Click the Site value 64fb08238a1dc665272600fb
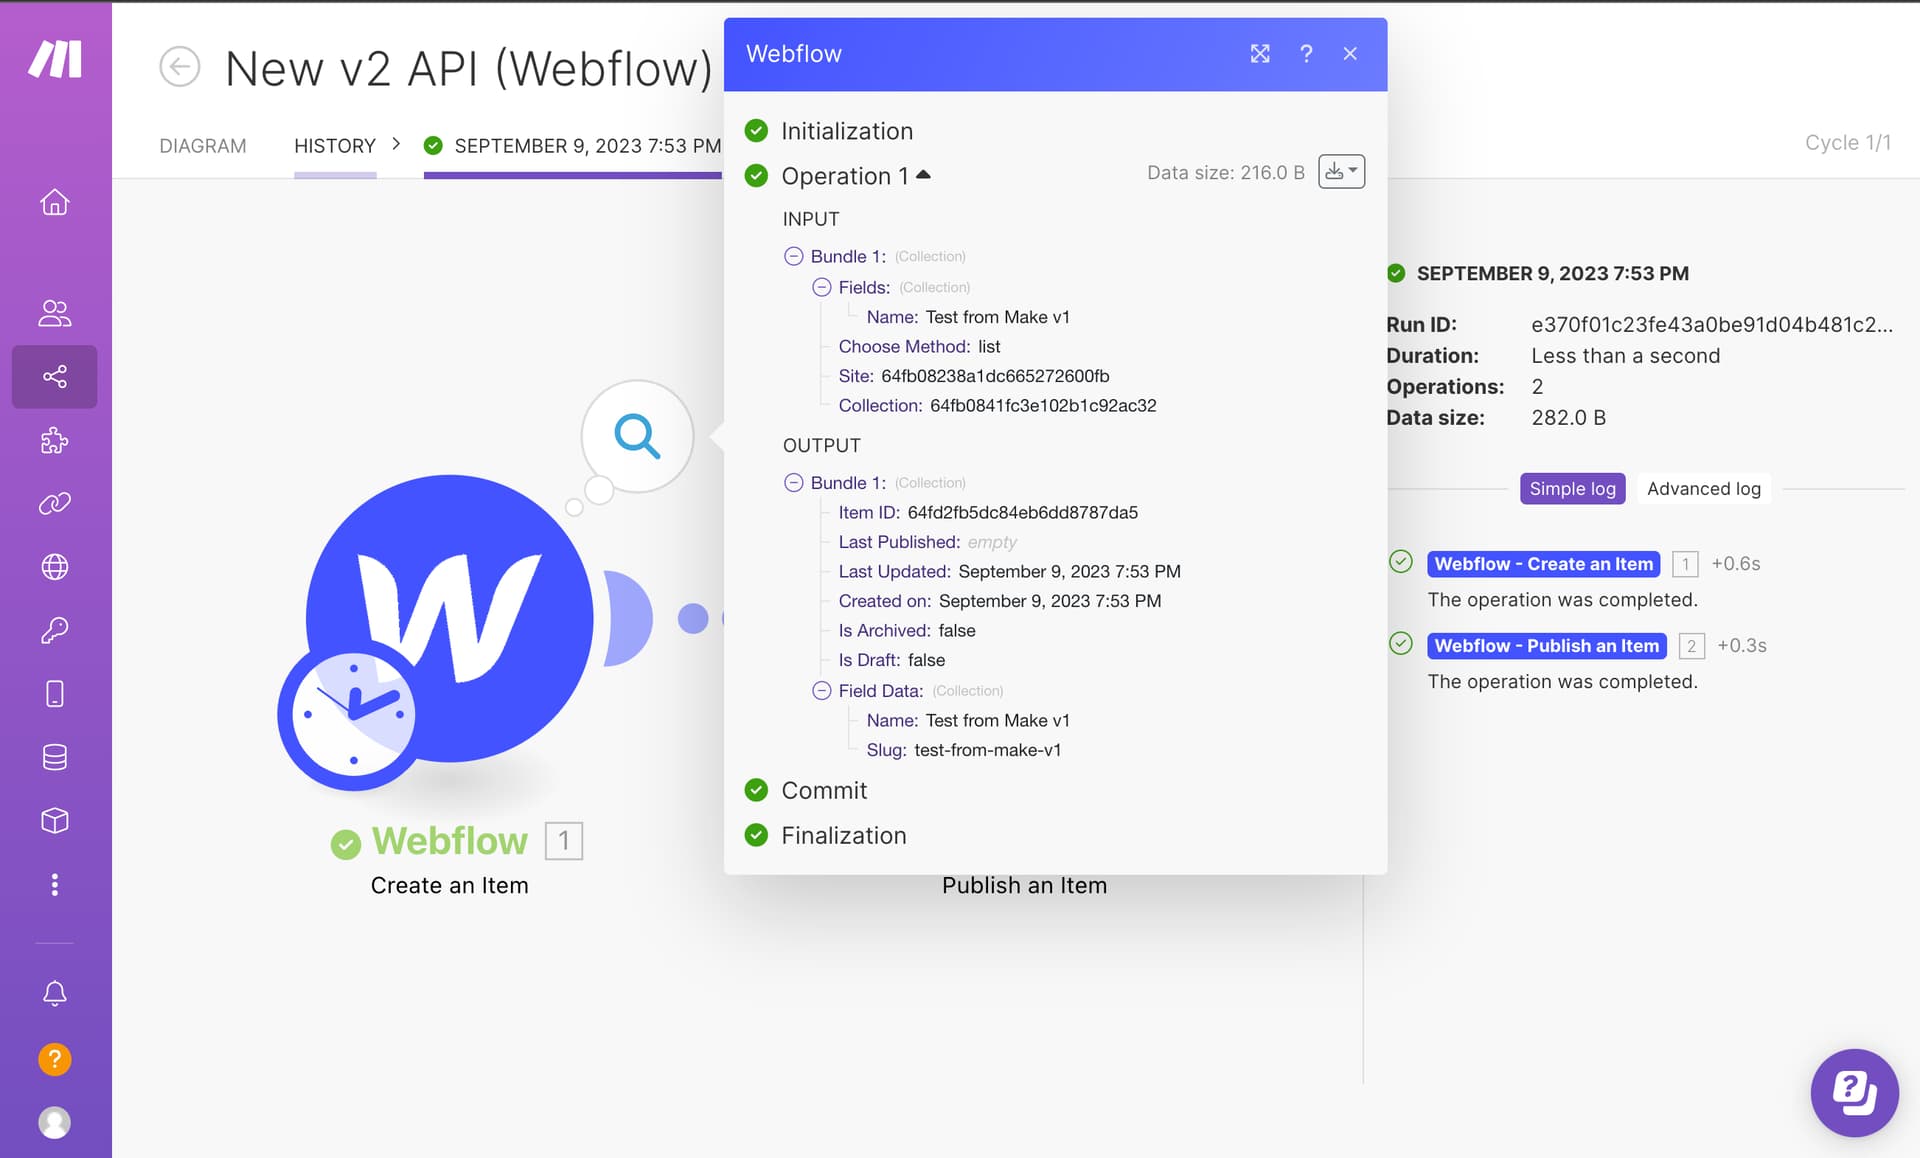The height and width of the screenshot is (1158, 1920). click(x=995, y=376)
